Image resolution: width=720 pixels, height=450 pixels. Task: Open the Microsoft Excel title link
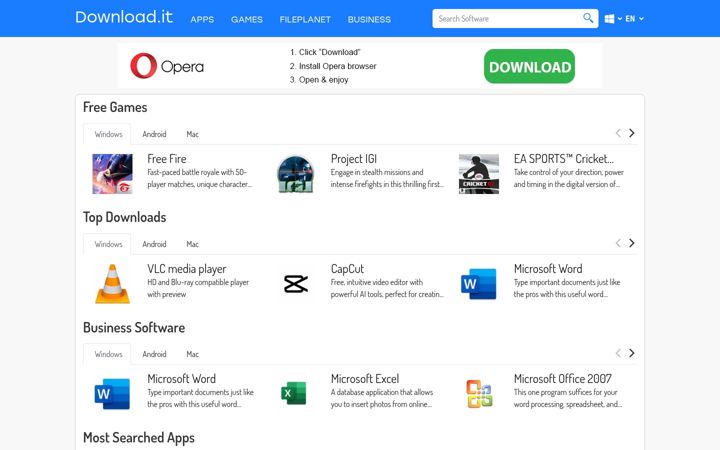point(365,379)
